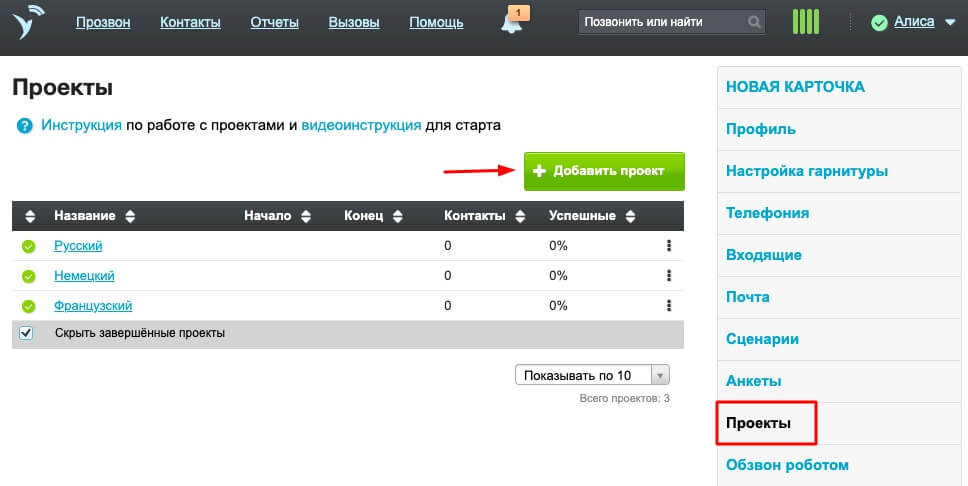Sort the table by Название column
The height and width of the screenshot is (486, 968).
(x=130, y=216)
